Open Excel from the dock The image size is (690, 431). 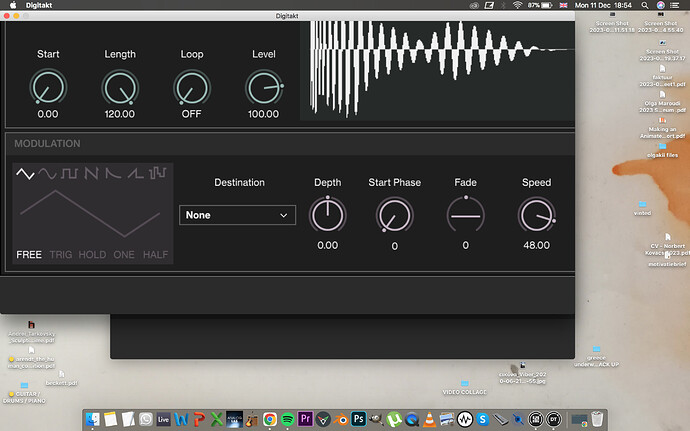click(217, 419)
